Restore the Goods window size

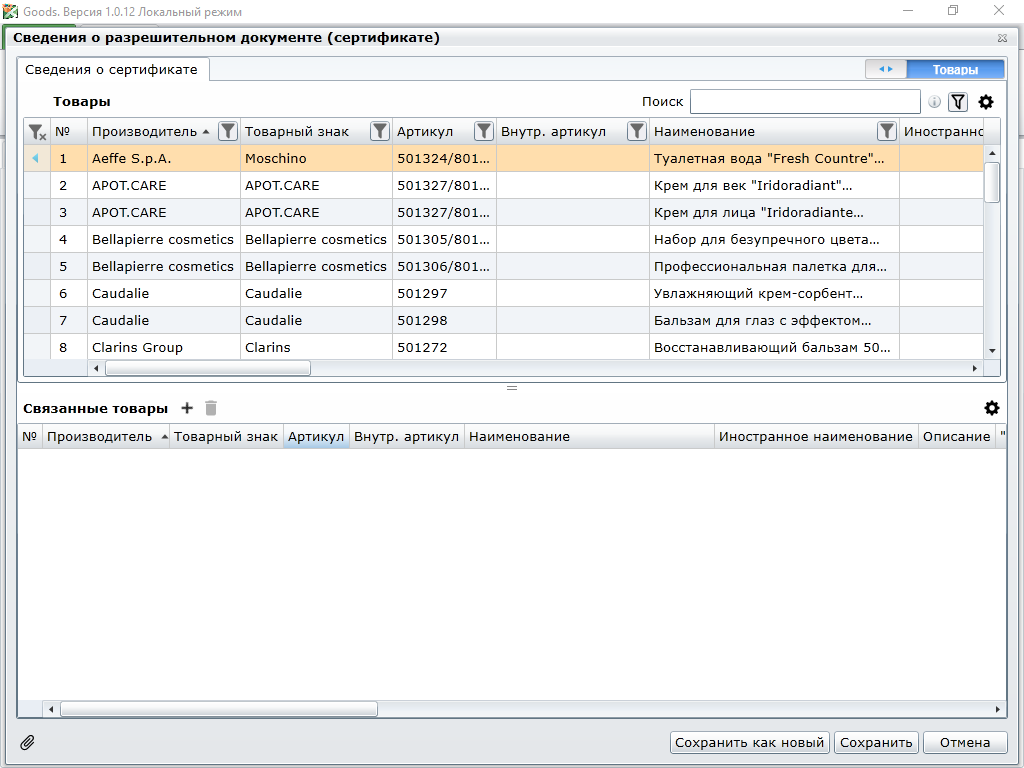tap(953, 10)
